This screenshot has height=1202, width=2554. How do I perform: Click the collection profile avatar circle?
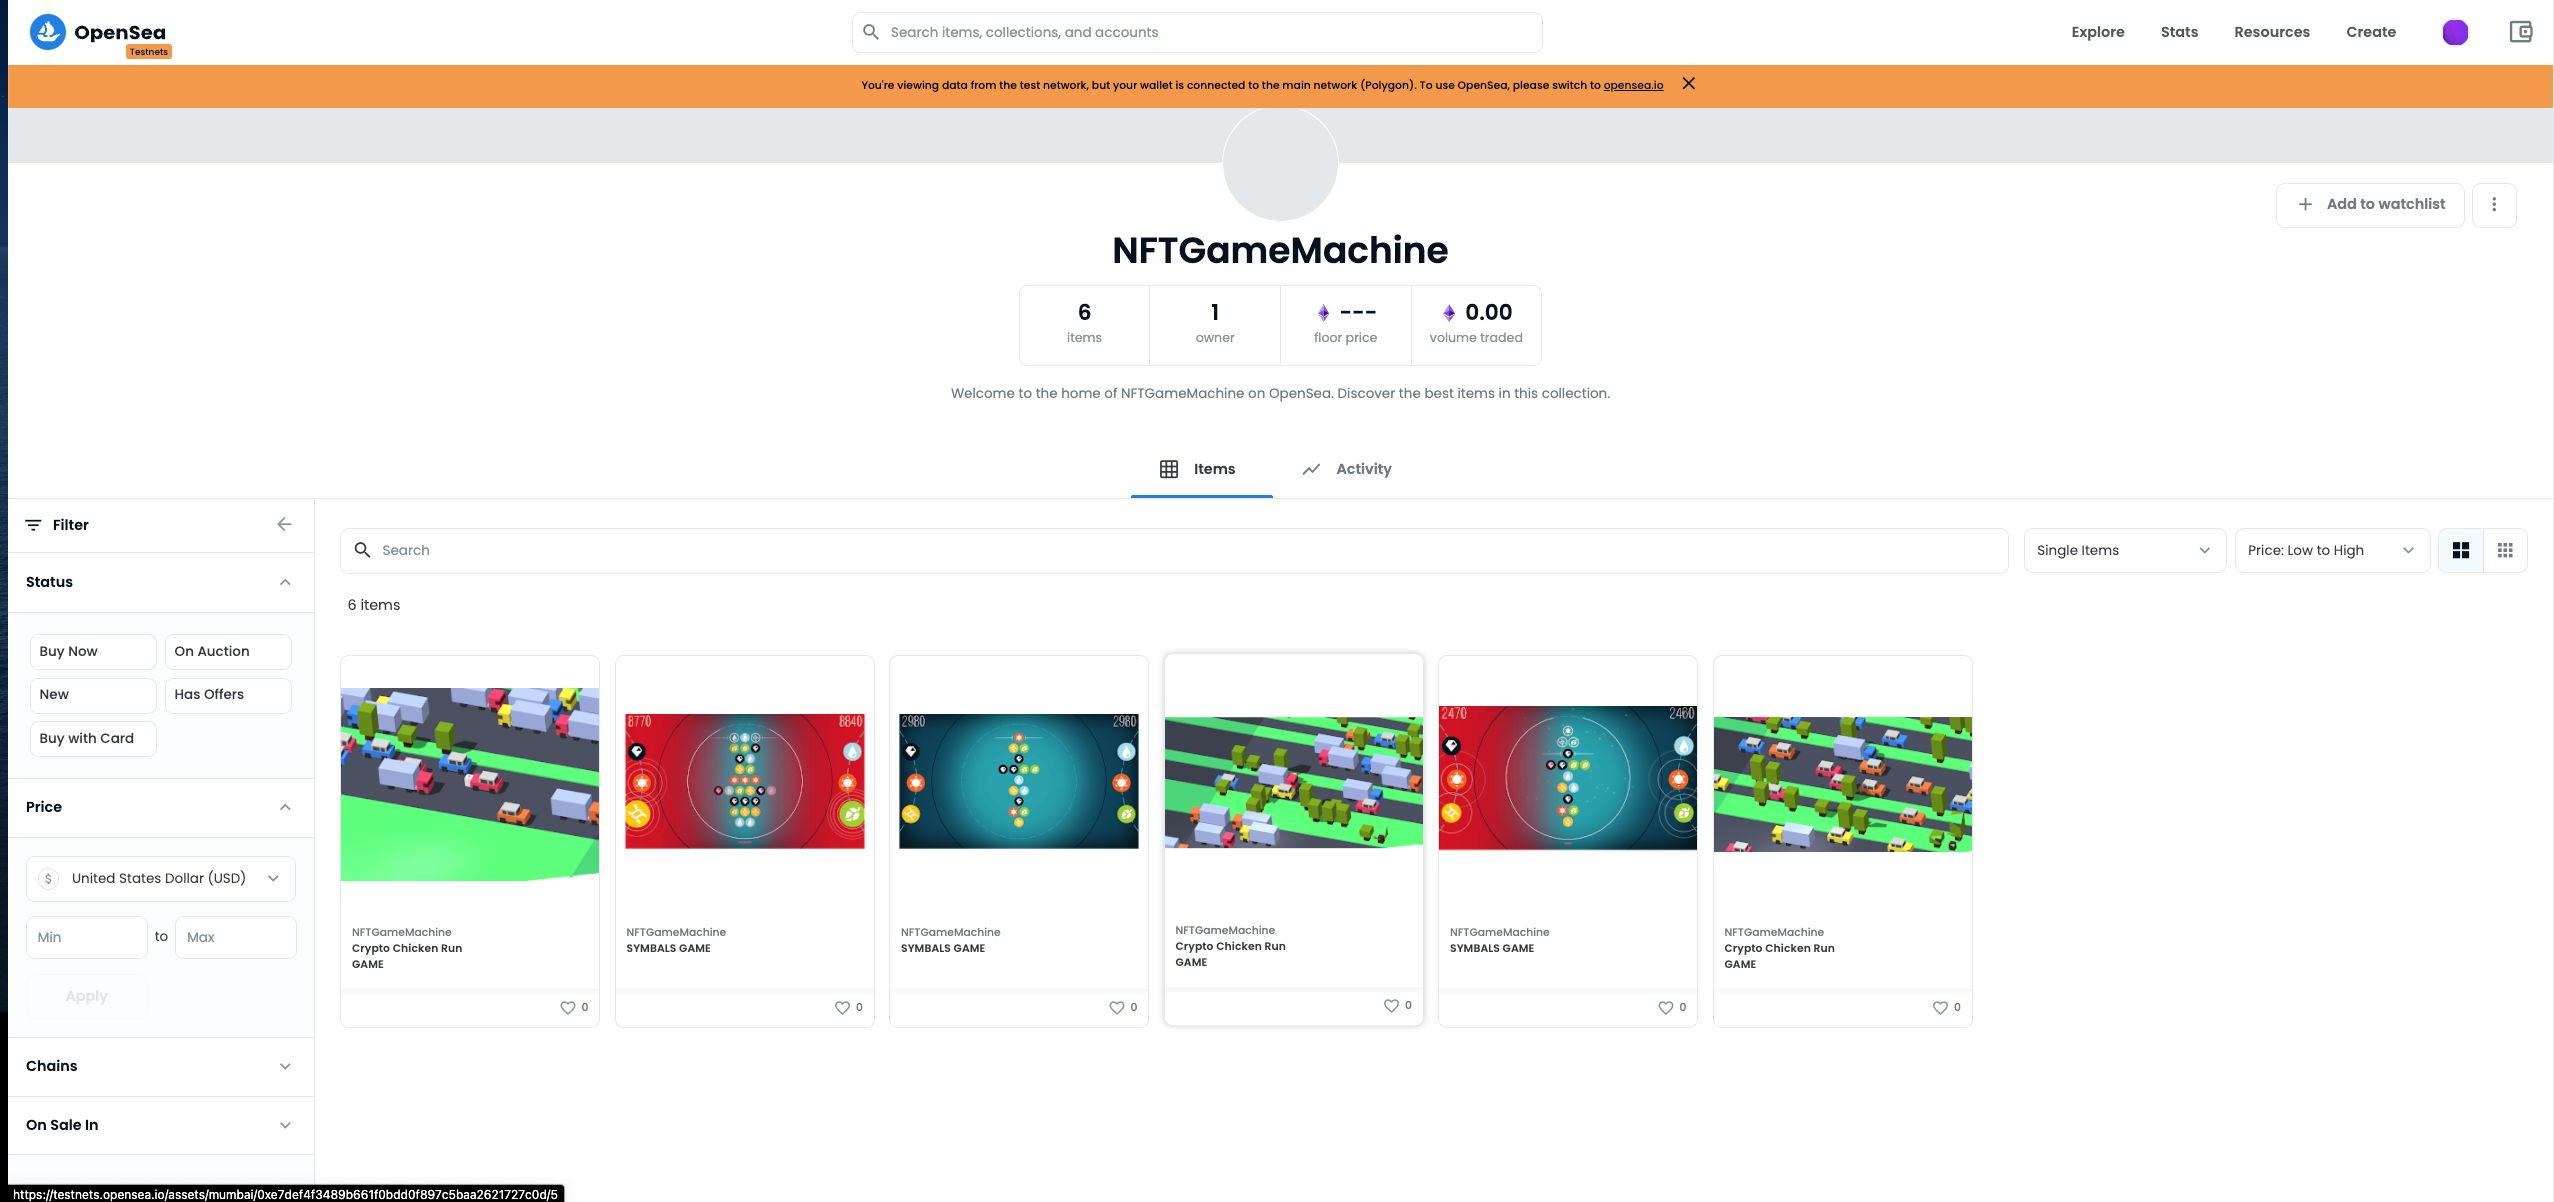1280,163
